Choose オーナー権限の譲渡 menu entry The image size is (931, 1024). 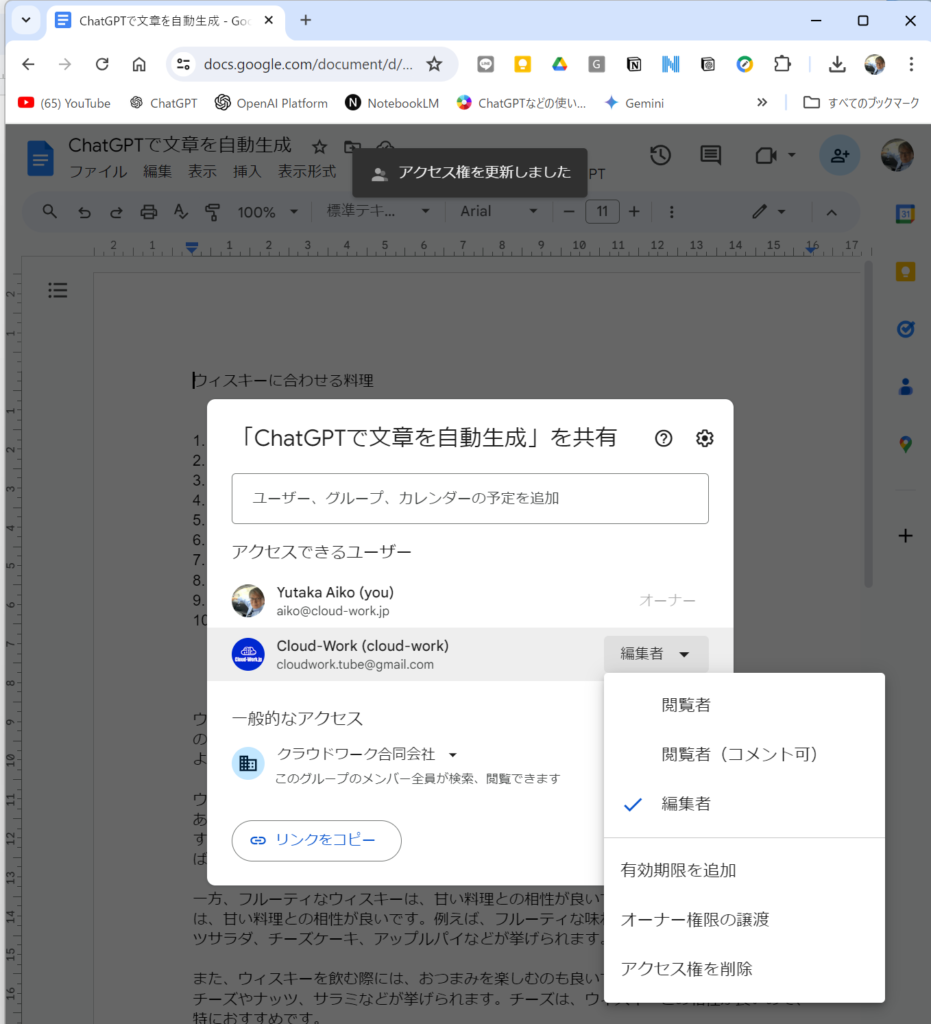(x=695, y=919)
